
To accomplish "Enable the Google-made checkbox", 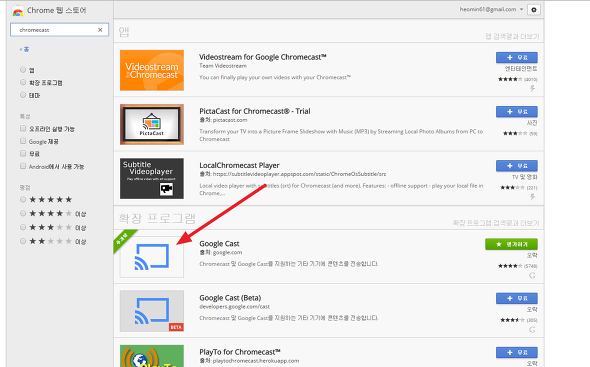I will pyautogui.click(x=23, y=141).
